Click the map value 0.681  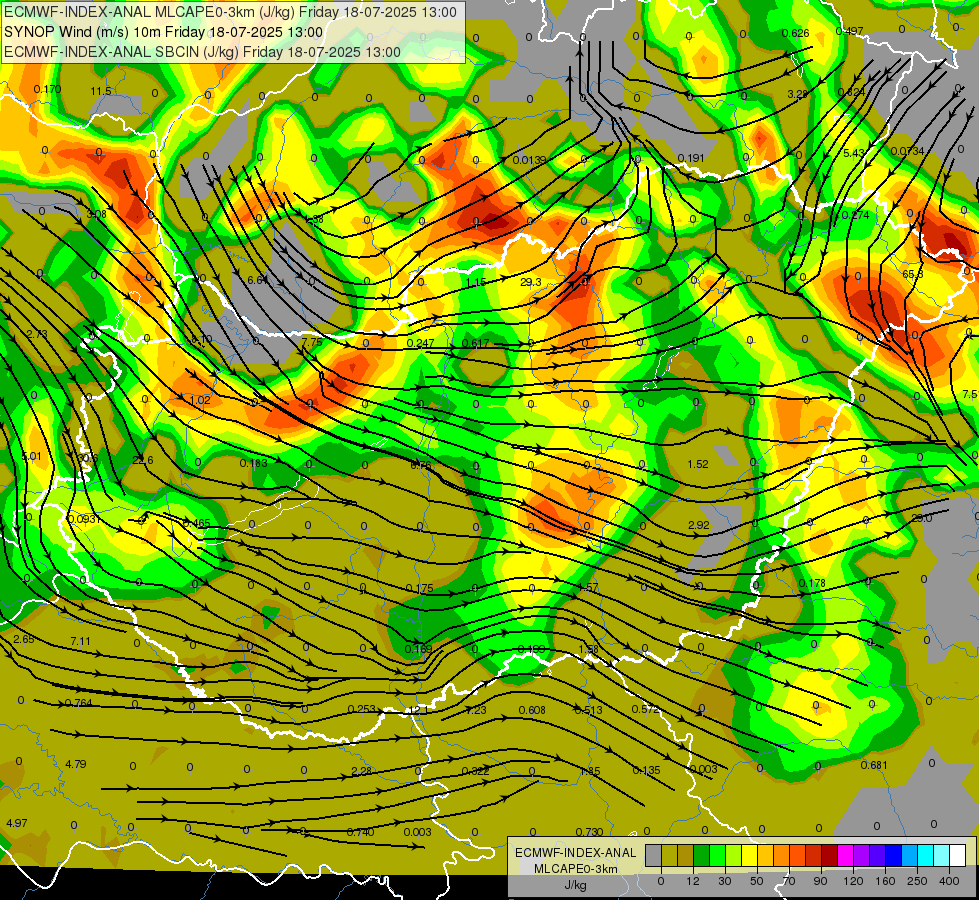point(874,765)
